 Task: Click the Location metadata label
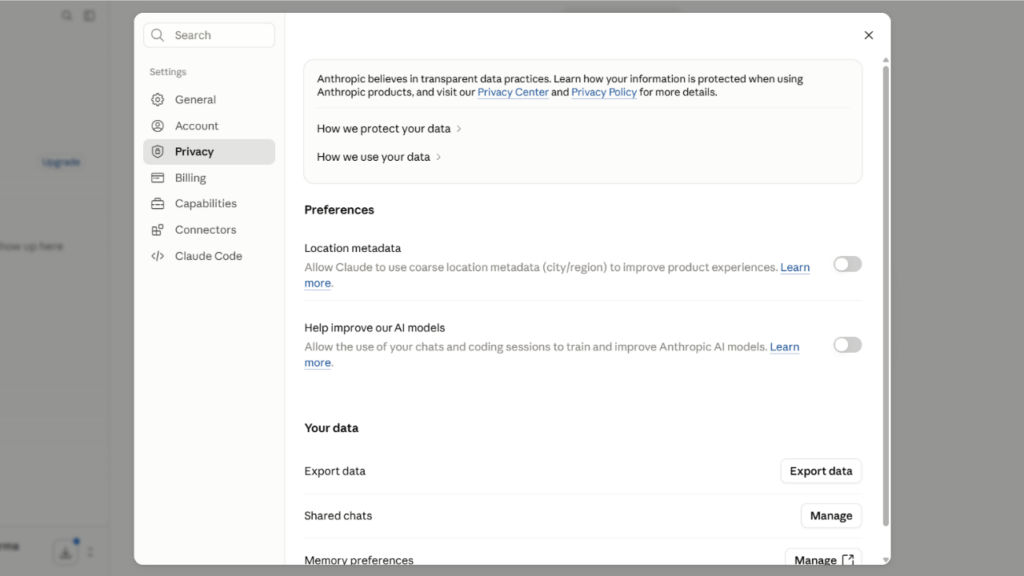click(353, 248)
